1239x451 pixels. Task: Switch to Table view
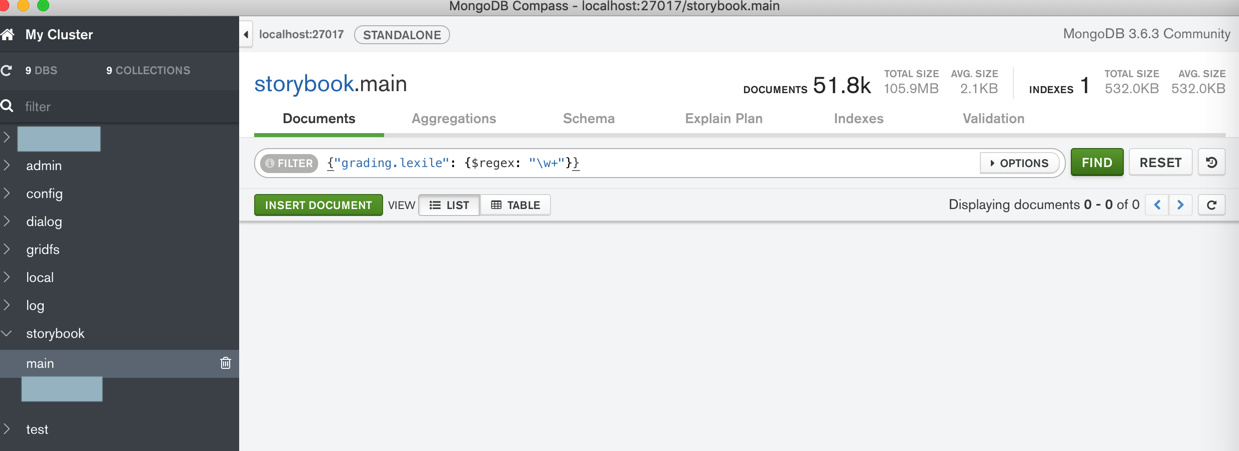pos(516,205)
